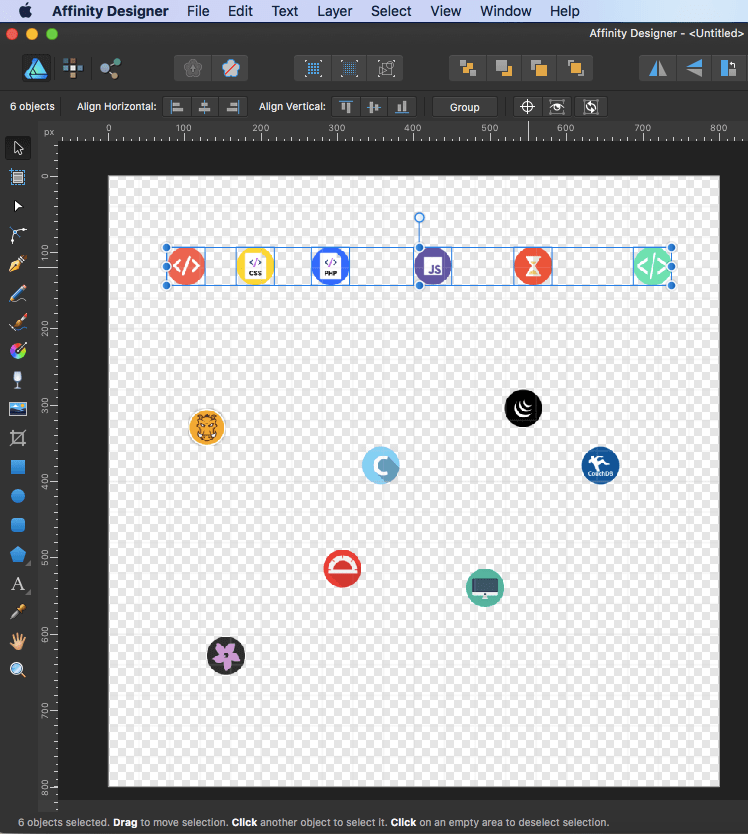The image size is (748, 834).
Task: Open the Artistic Text tool flyout
Action: pos(18,583)
